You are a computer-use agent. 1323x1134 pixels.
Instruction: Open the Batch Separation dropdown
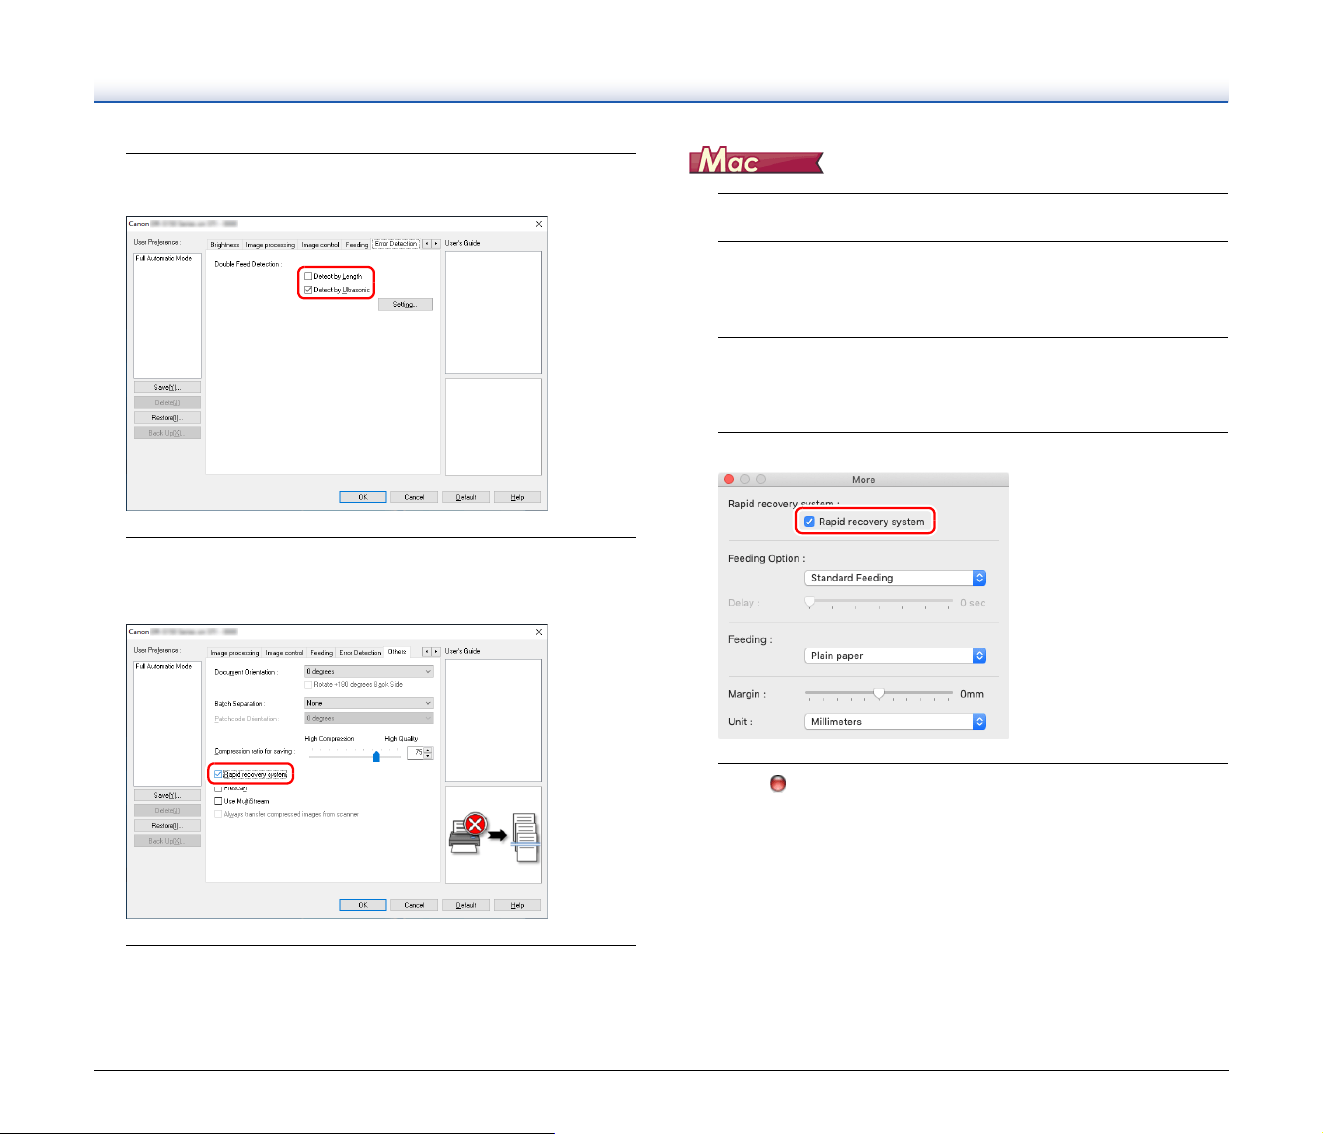click(369, 703)
